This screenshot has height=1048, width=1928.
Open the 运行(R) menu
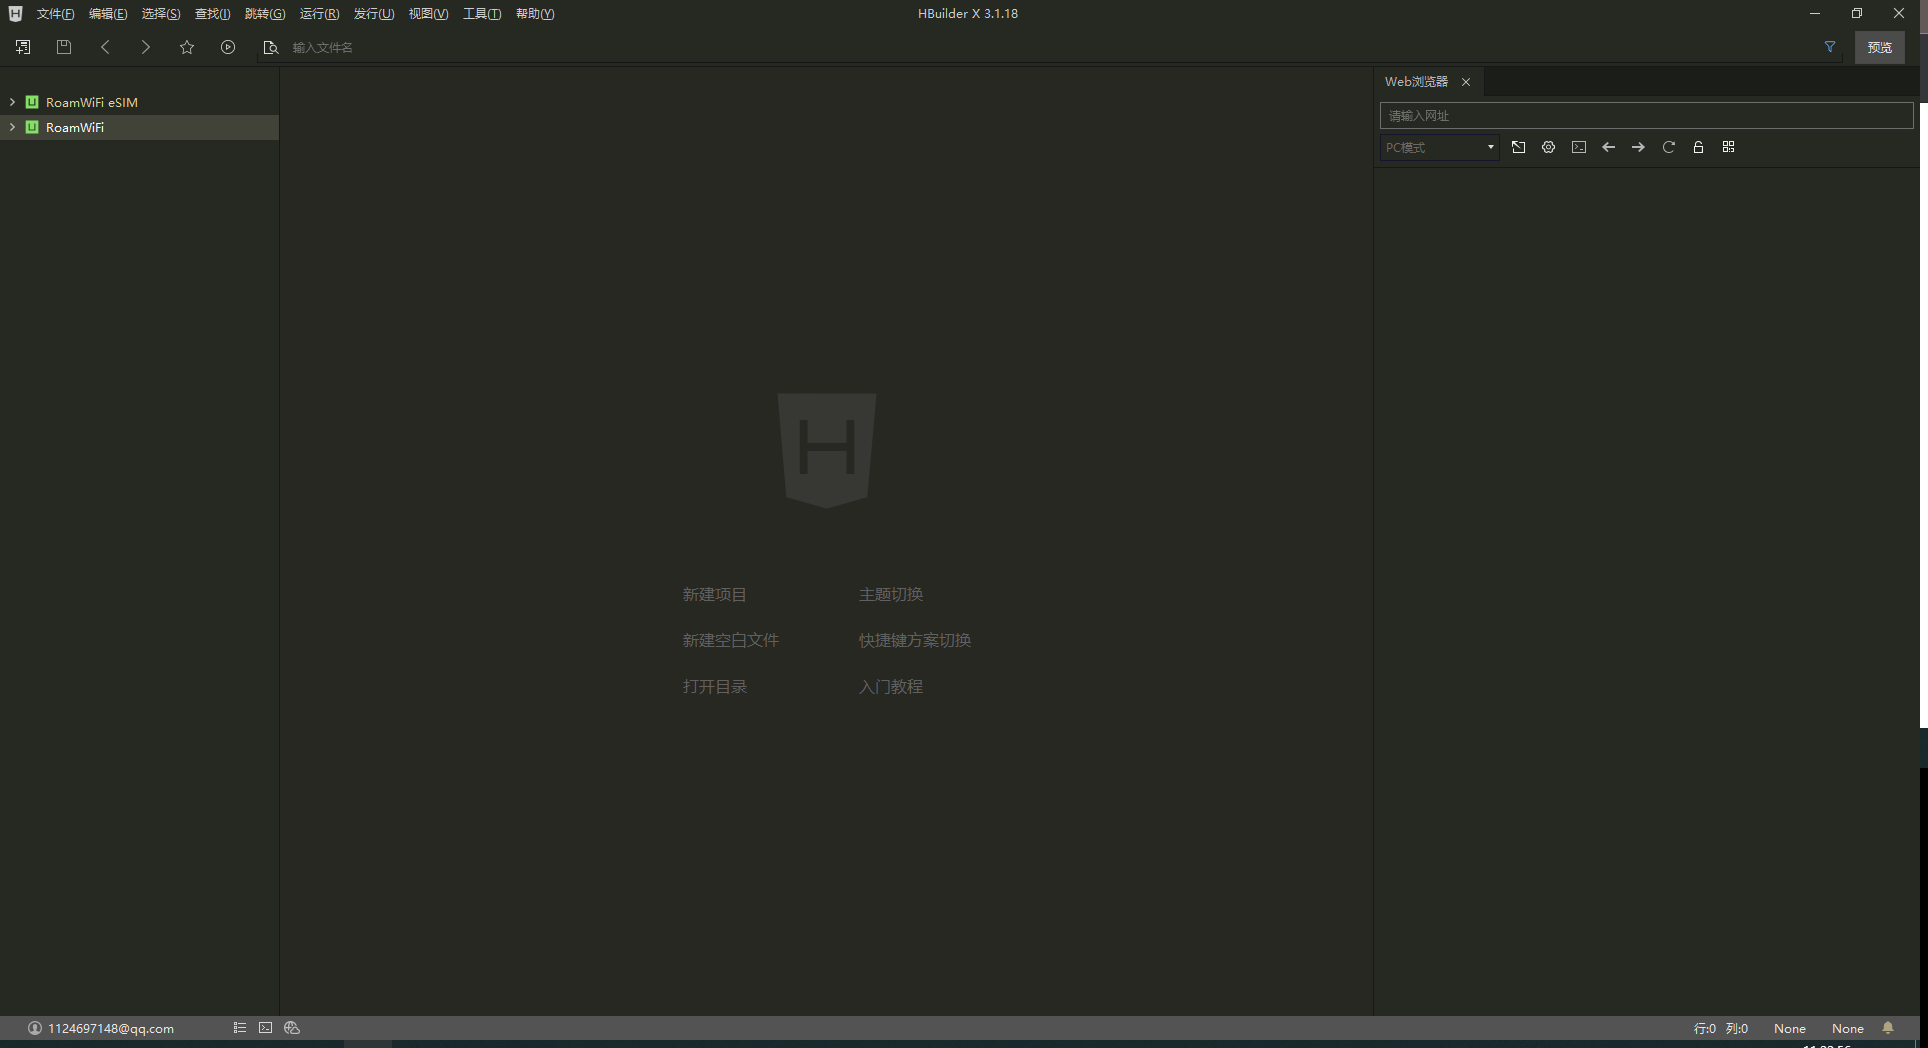click(319, 14)
